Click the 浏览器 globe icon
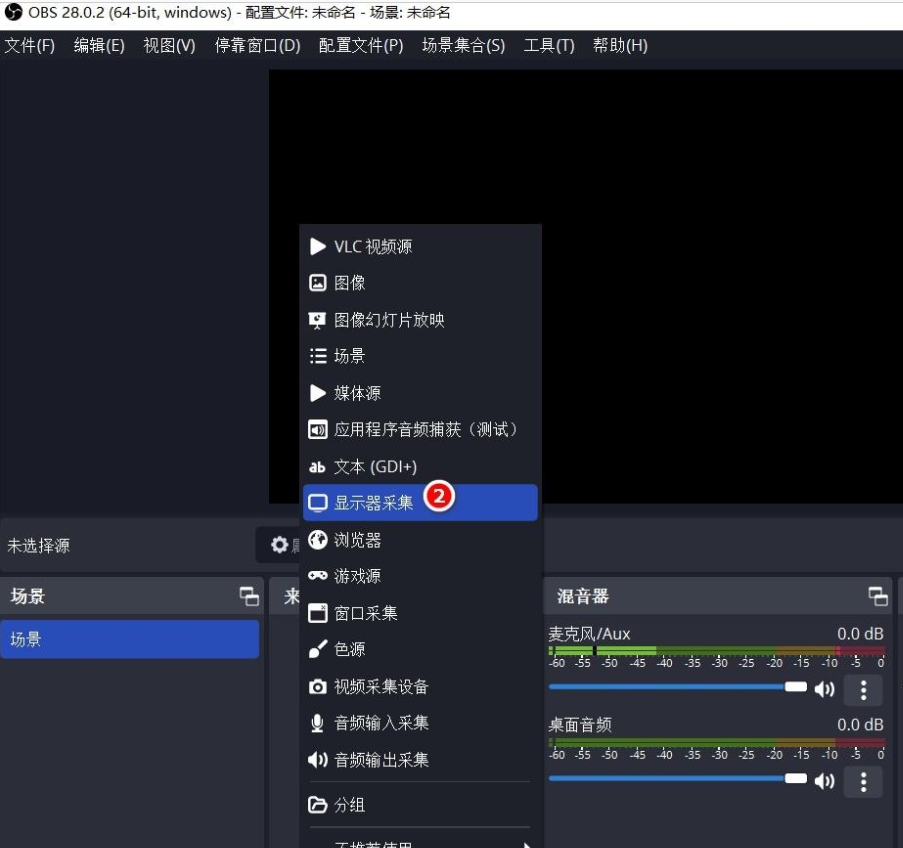The image size is (903, 848). click(x=317, y=540)
